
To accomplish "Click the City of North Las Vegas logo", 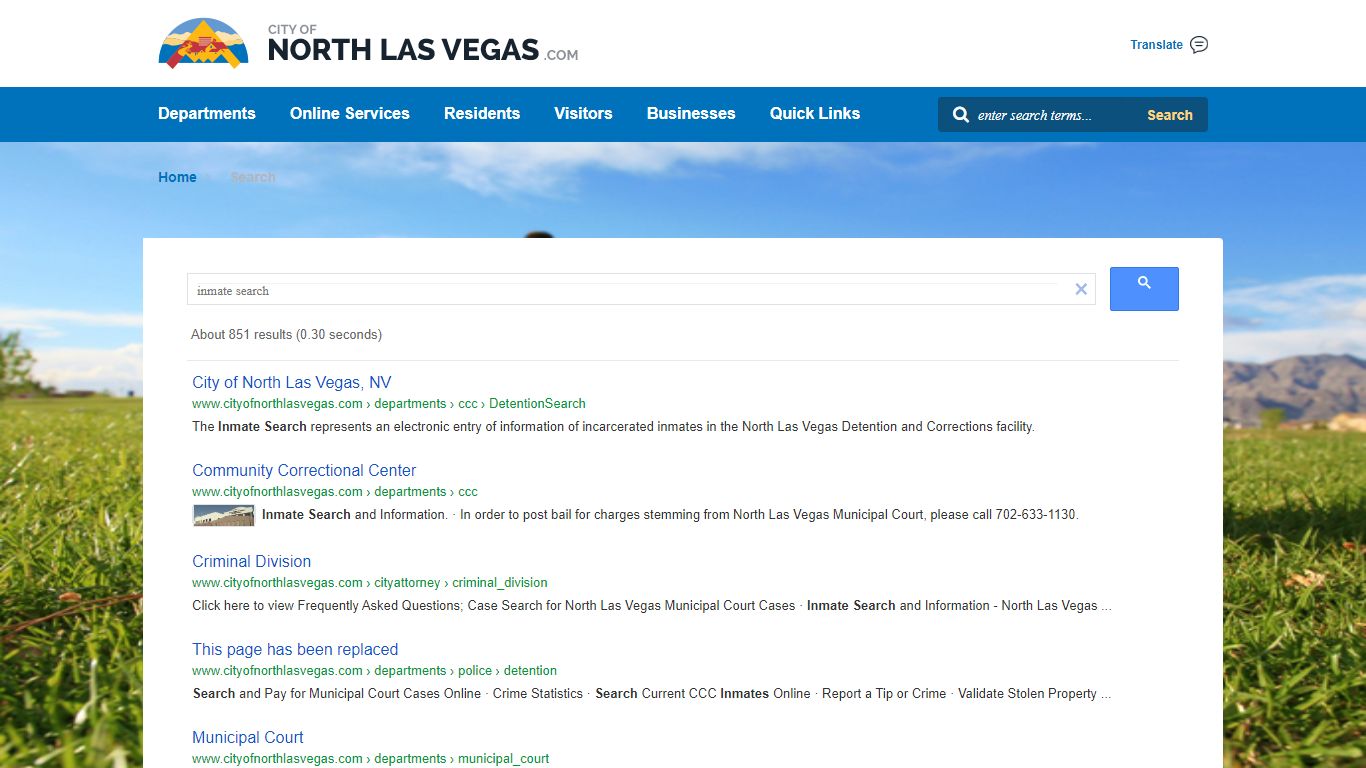I will tap(203, 43).
